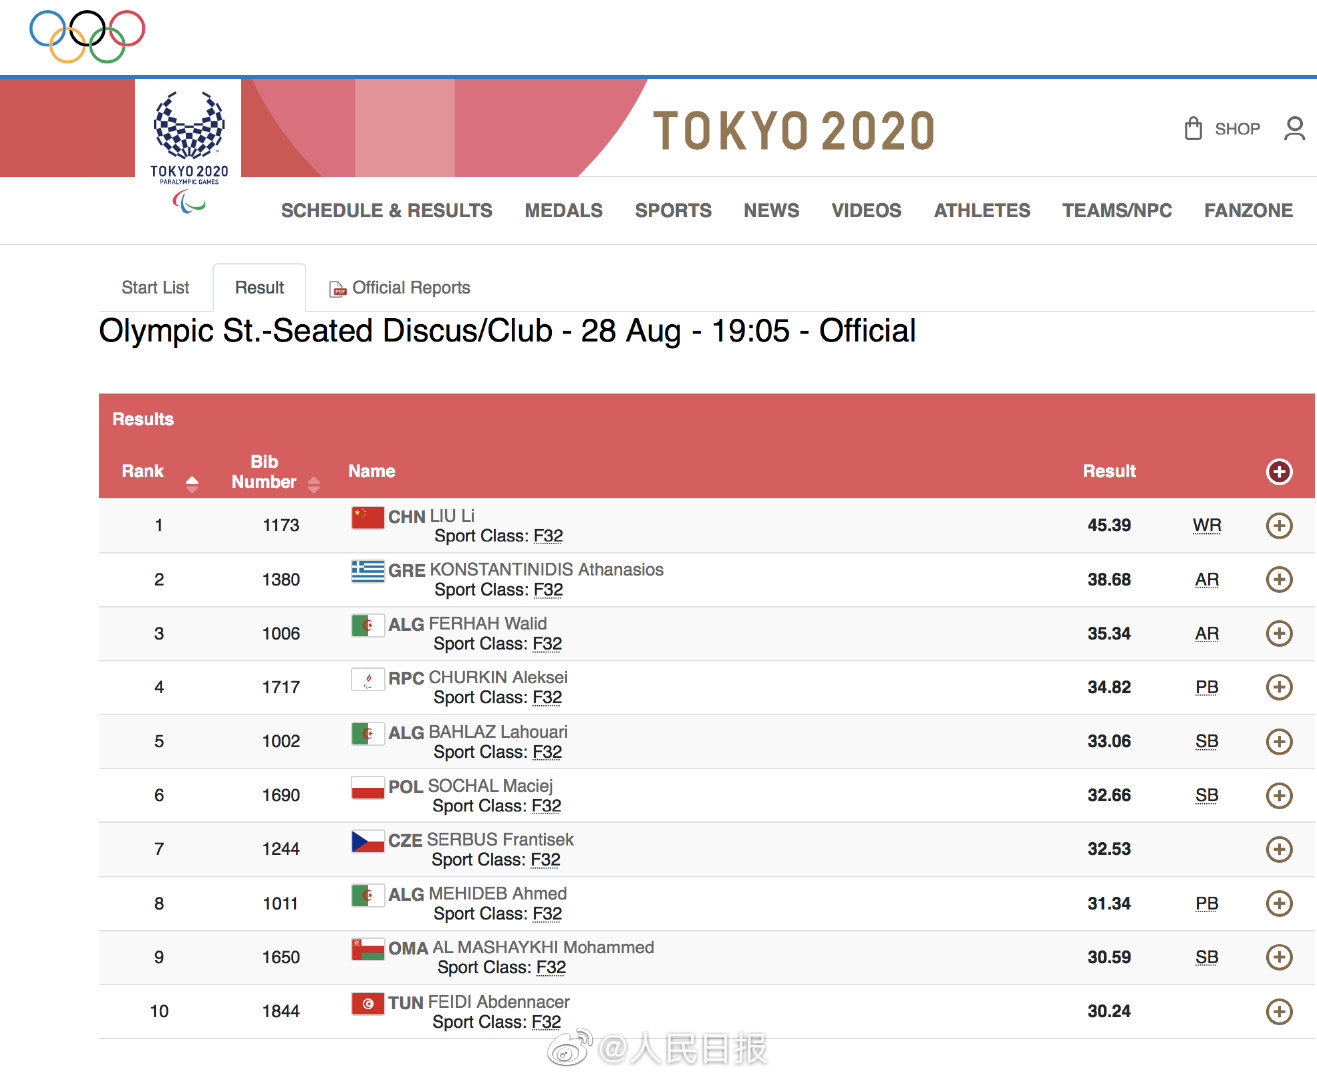Sort results by the Rank column arrows
This screenshot has width=1317, height=1080.
click(x=192, y=484)
